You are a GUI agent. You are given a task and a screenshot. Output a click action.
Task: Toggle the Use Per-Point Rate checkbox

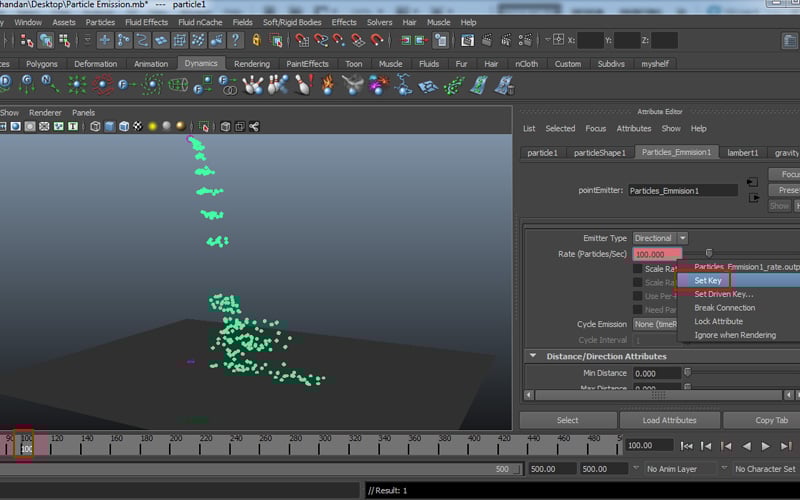click(637, 296)
